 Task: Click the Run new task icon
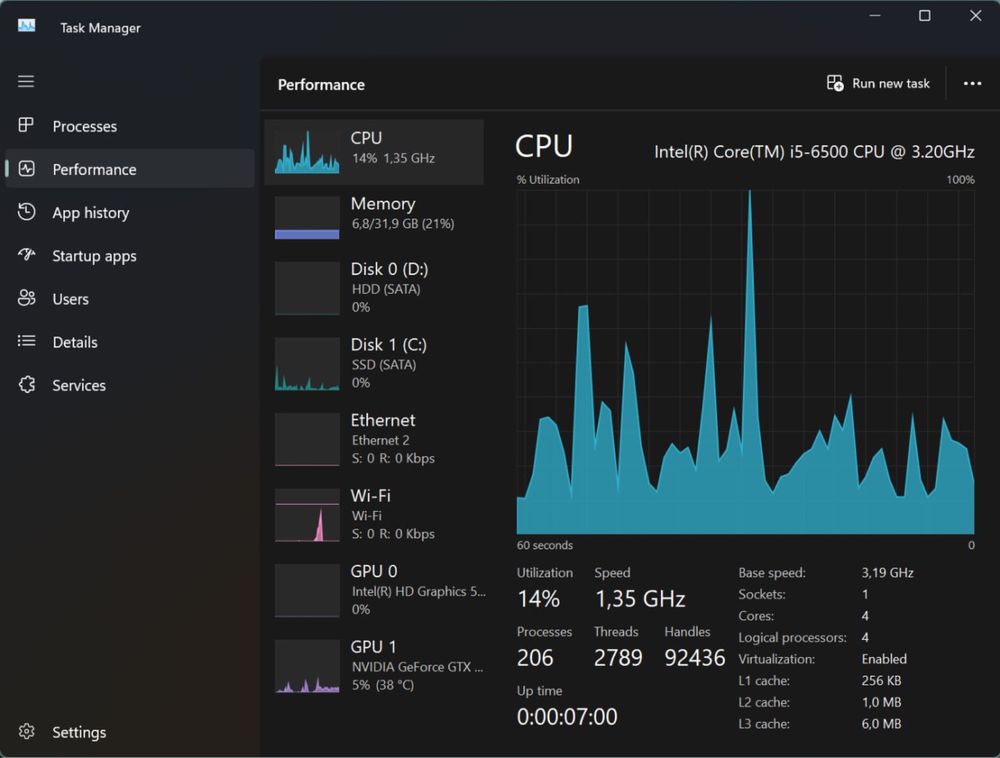(835, 83)
